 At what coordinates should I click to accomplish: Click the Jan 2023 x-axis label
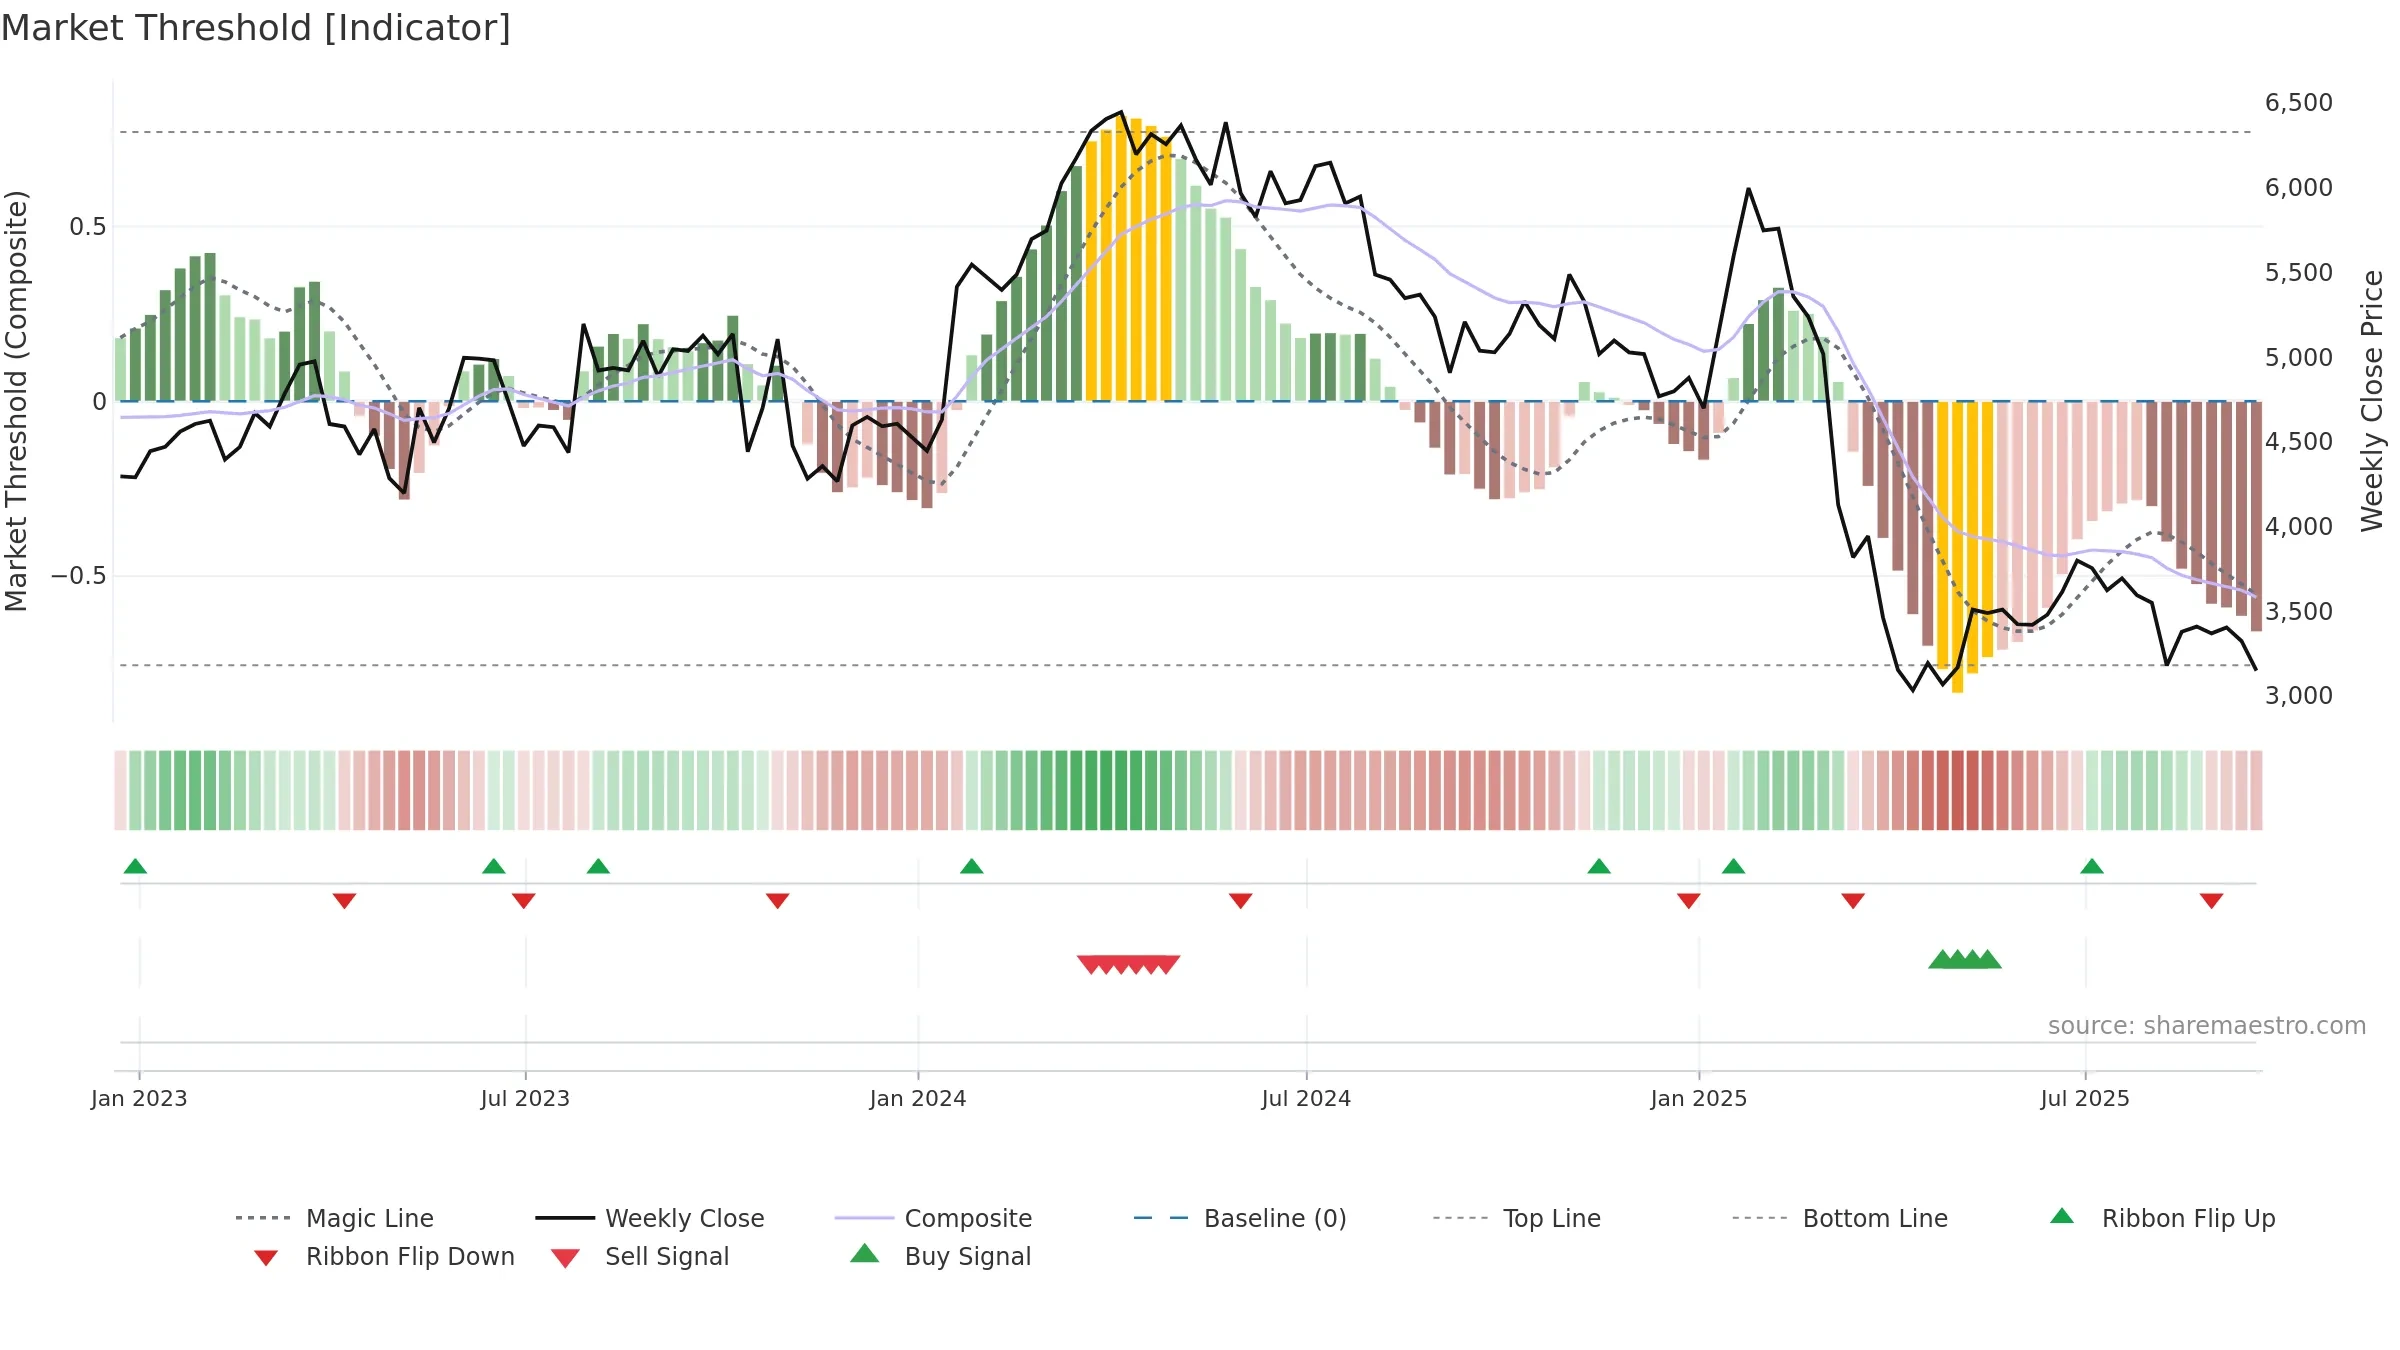coord(139,1098)
